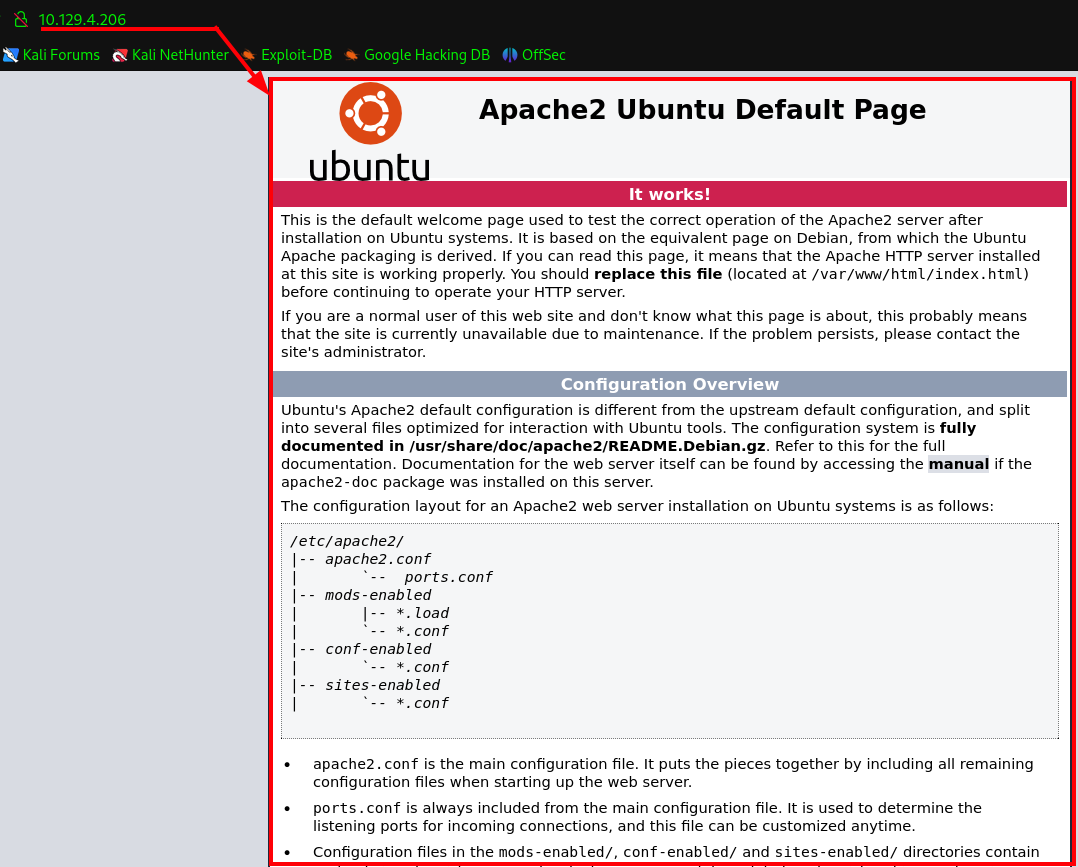Click the Kali Forums bookmark icon
This screenshot has height=867, width=1078.
tap(10, 55)
